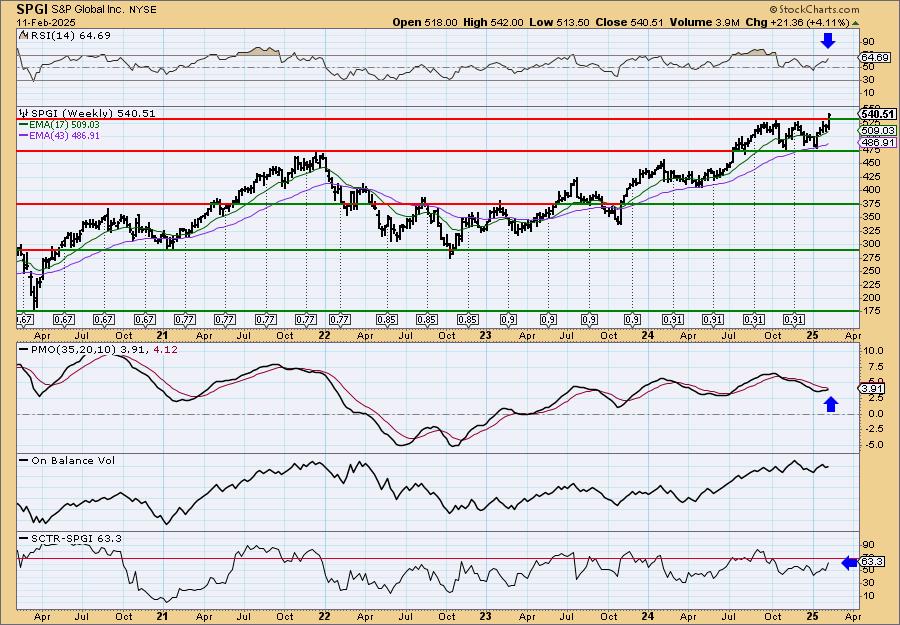This screenshot has width=900, height=625.
Task: Click the RSI(14) 64.69 indicator legend
Action: (71, 36)
